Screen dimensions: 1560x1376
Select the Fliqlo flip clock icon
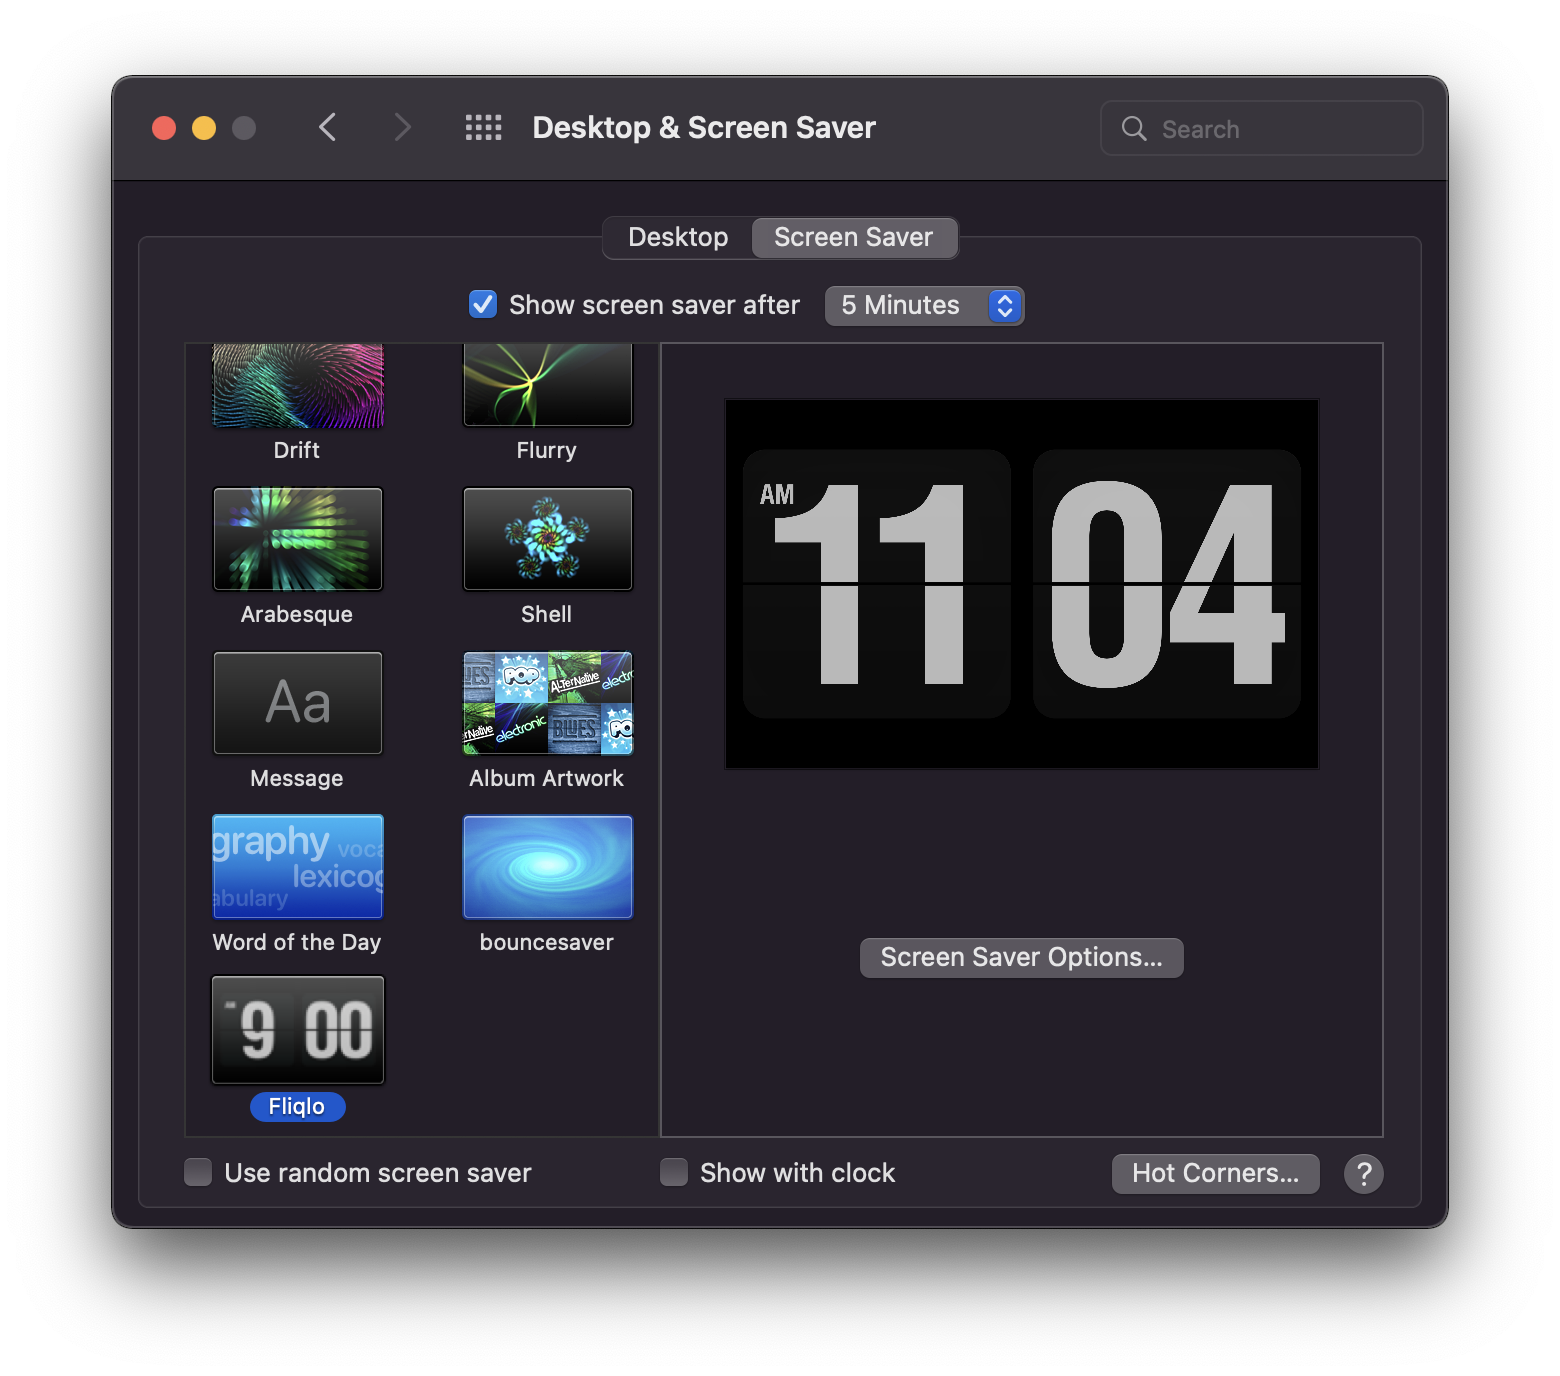pos(297,1030)
